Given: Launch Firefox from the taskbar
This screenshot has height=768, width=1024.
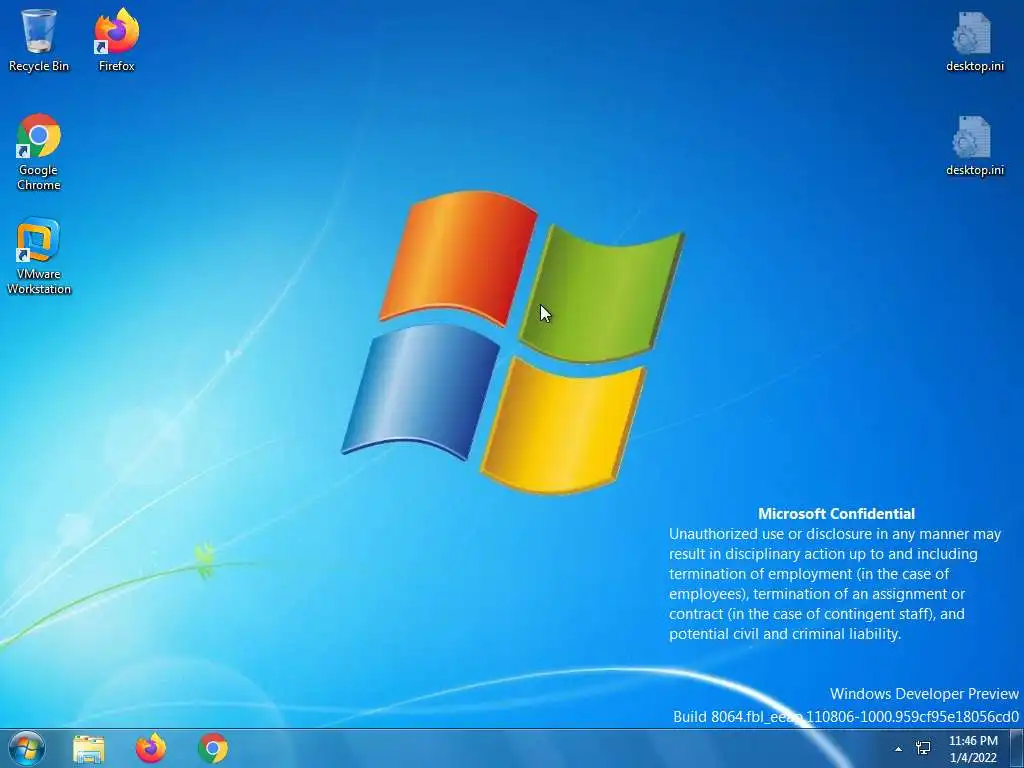Looking at the screenshot, I should click(151, 748).
